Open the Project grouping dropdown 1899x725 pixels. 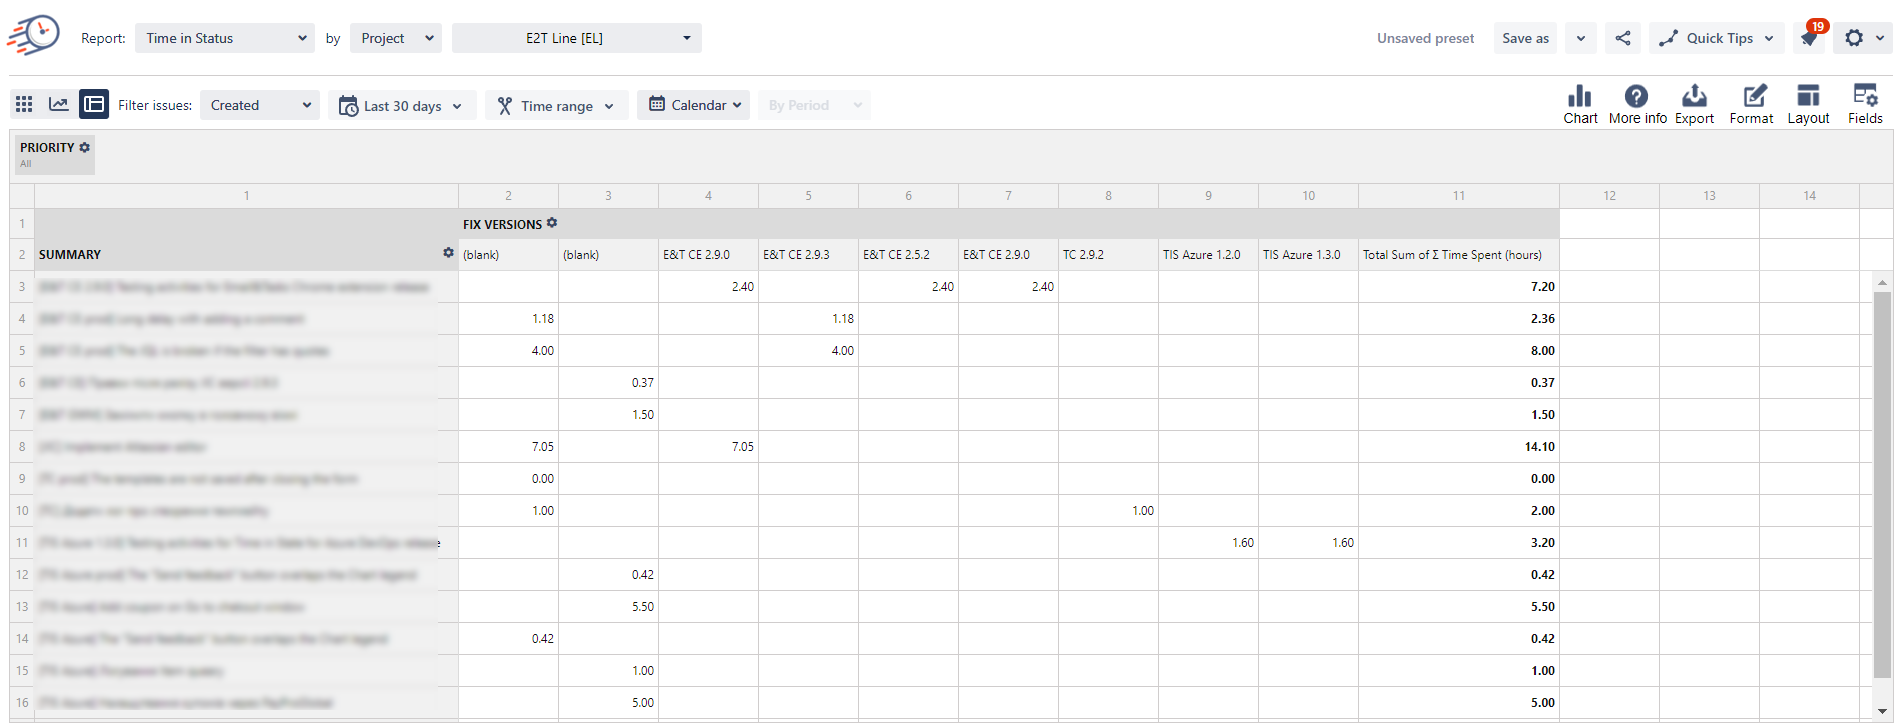tap(396, 38)
